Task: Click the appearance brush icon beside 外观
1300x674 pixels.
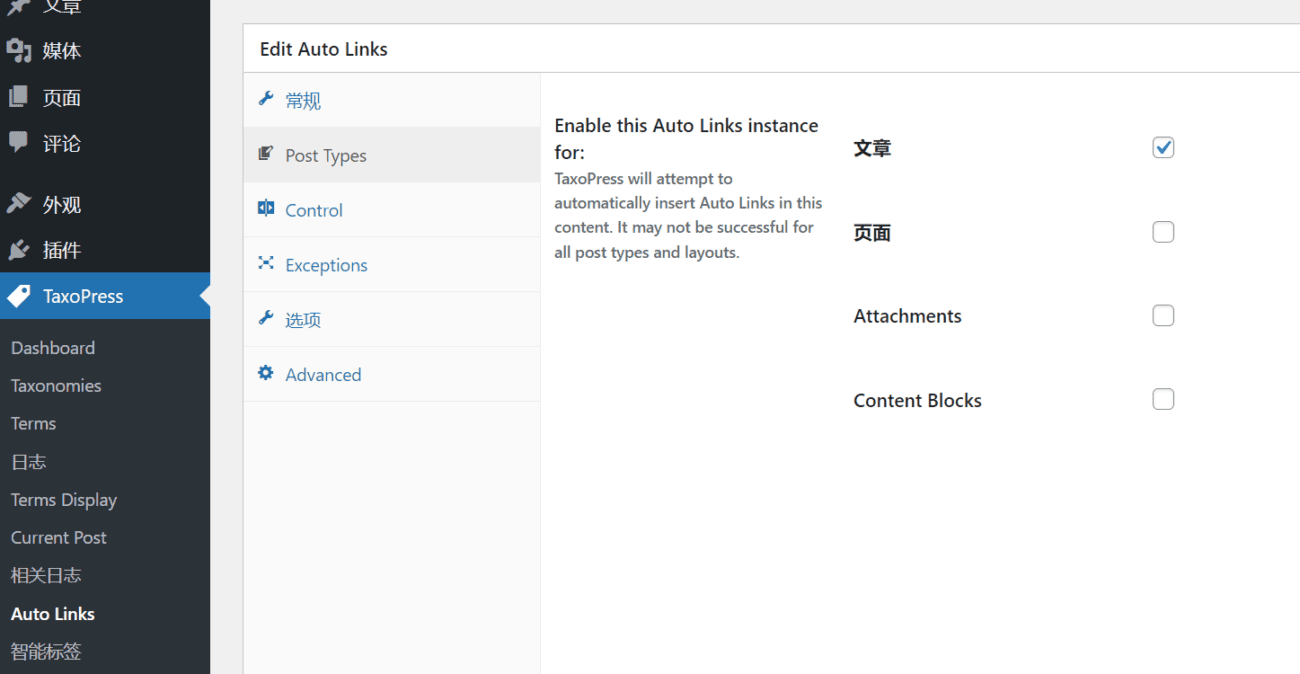Action: tap(19, 204)
